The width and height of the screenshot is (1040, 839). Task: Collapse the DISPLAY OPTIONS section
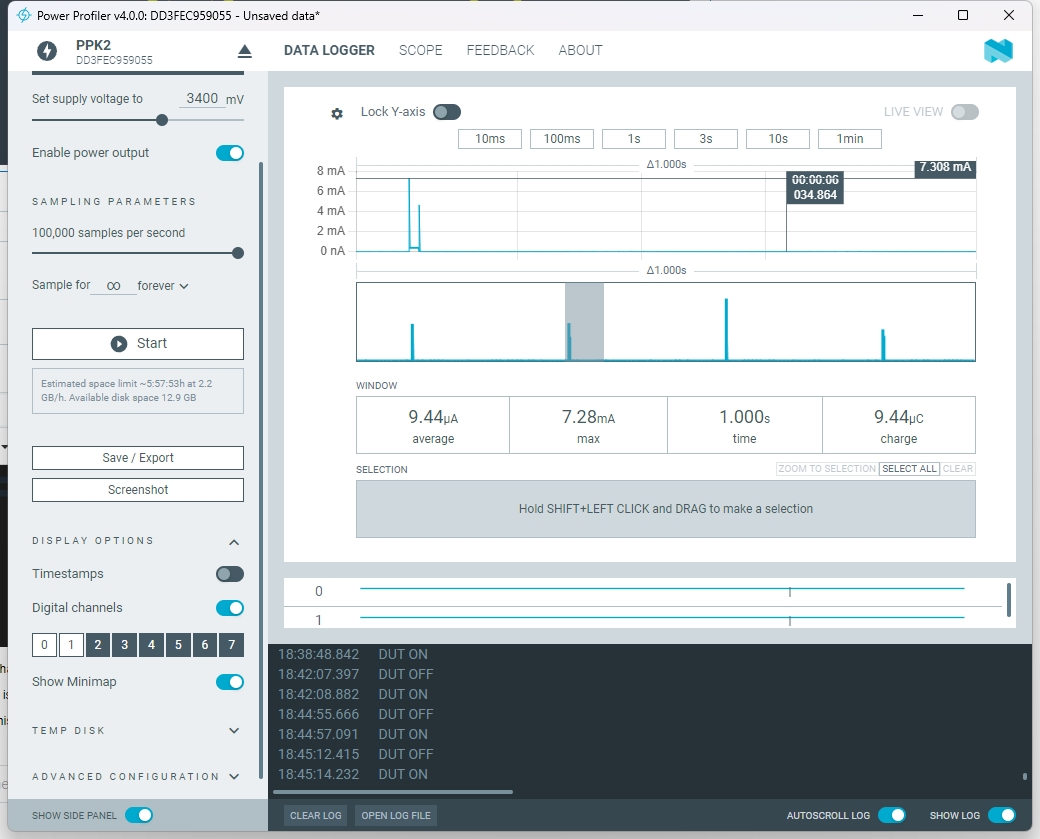click(233, 542)
